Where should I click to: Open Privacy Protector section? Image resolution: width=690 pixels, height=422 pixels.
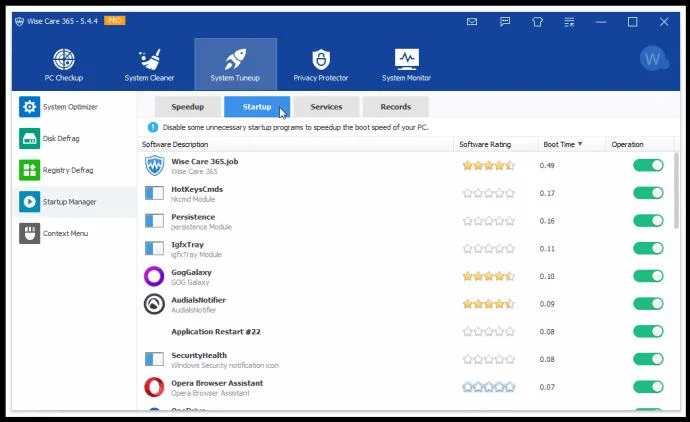click(320, 65)
